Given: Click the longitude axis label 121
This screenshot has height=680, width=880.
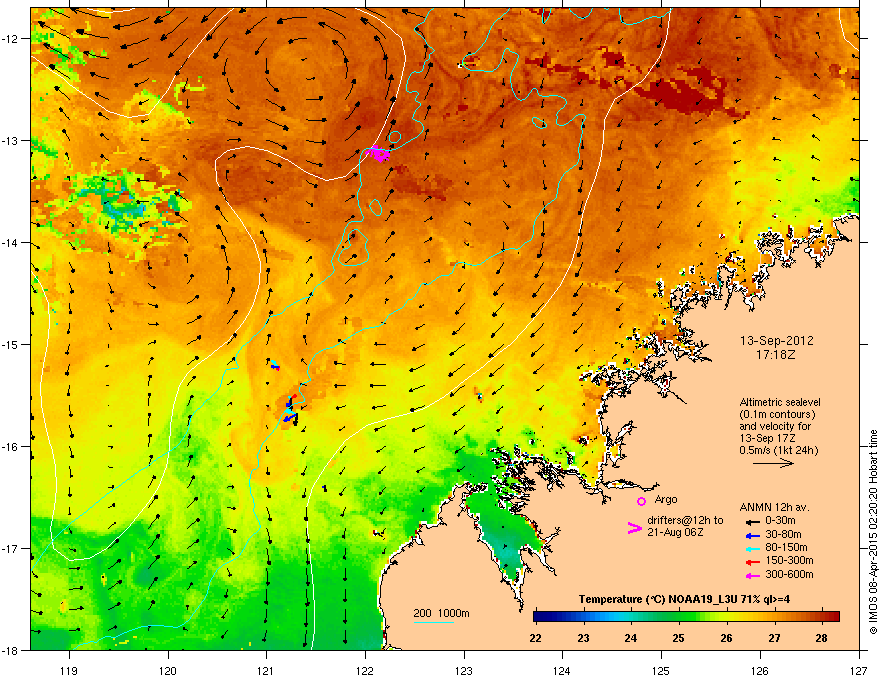Looking at the screenshot, I should [x=266, y=670].
